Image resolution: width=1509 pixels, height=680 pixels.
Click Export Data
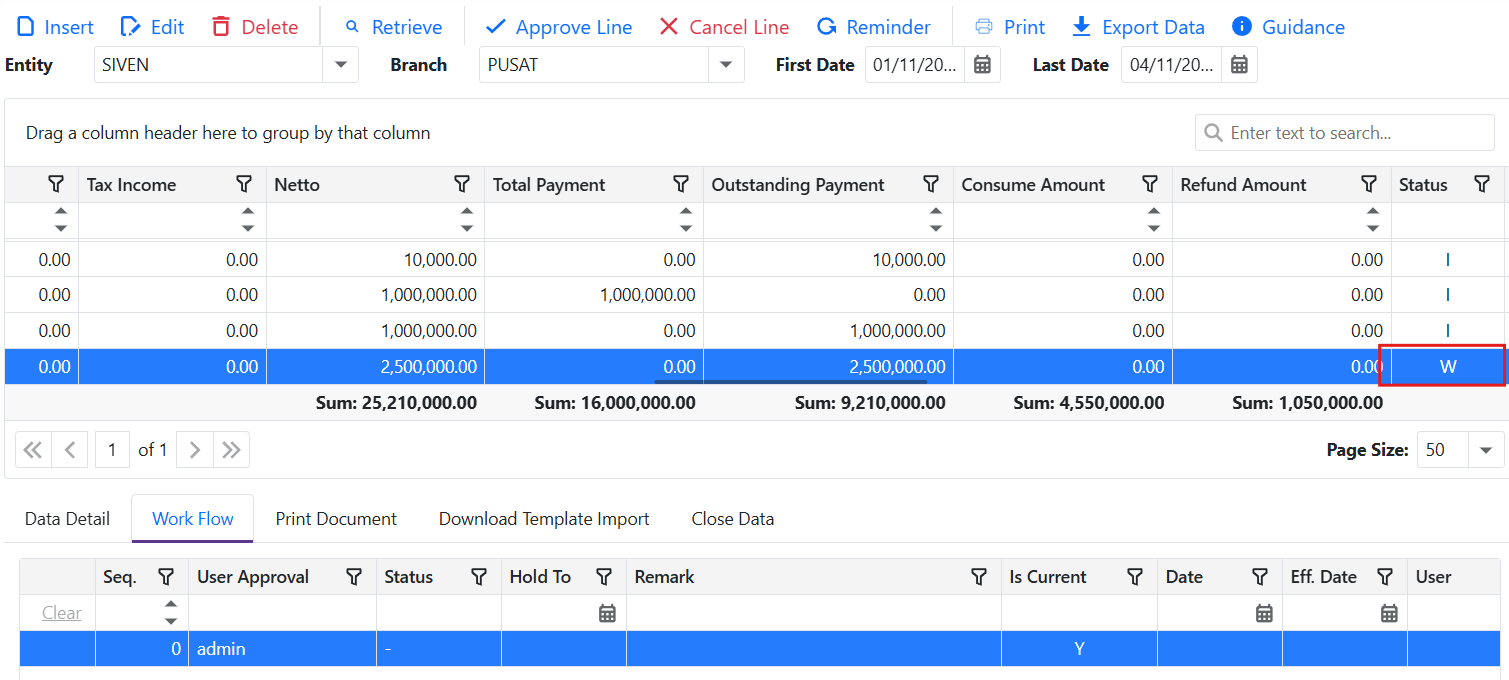(1137, 27)
